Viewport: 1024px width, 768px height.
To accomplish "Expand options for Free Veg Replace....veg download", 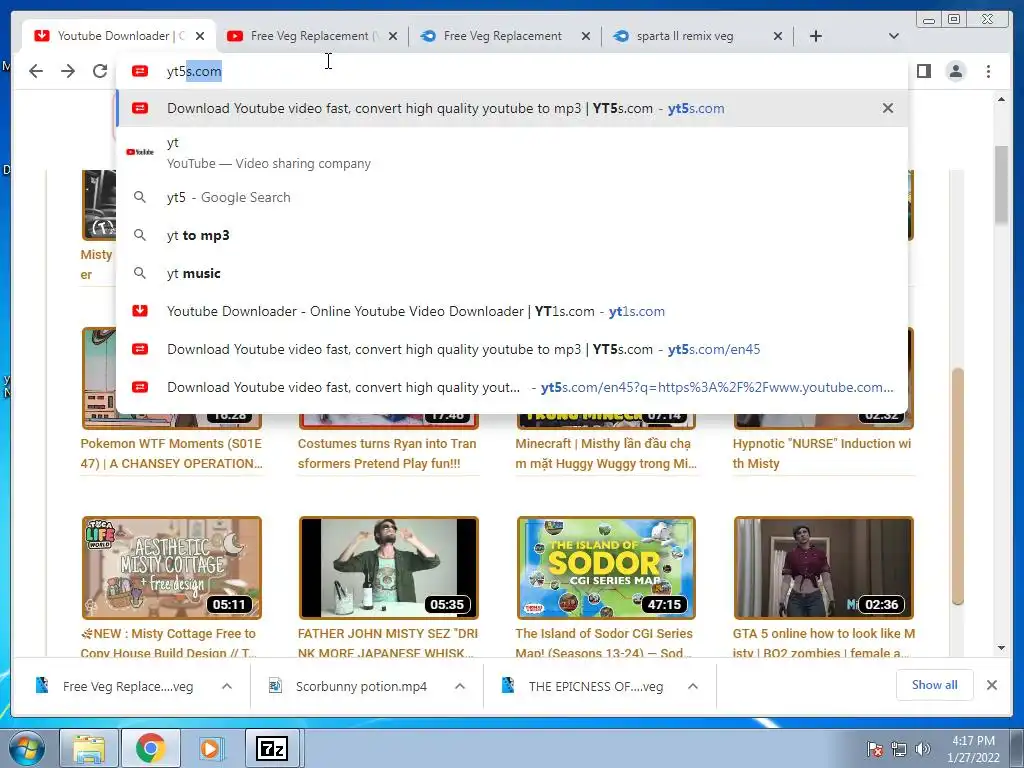I will tap(227, 686).
